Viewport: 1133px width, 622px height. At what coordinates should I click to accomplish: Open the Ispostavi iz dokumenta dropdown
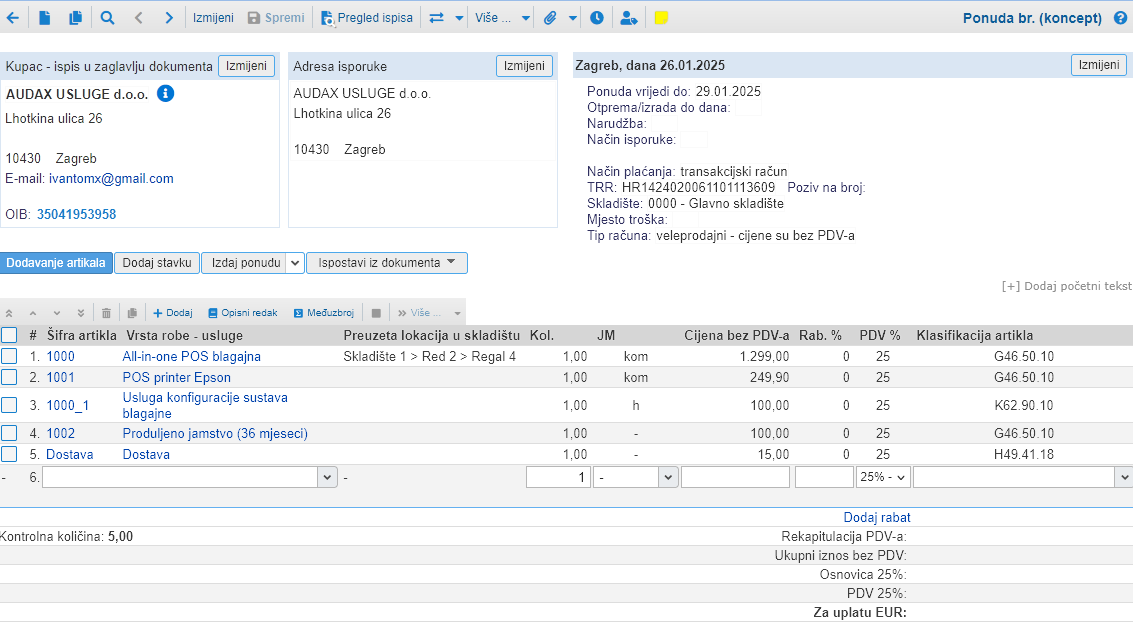tap(386, 263)
